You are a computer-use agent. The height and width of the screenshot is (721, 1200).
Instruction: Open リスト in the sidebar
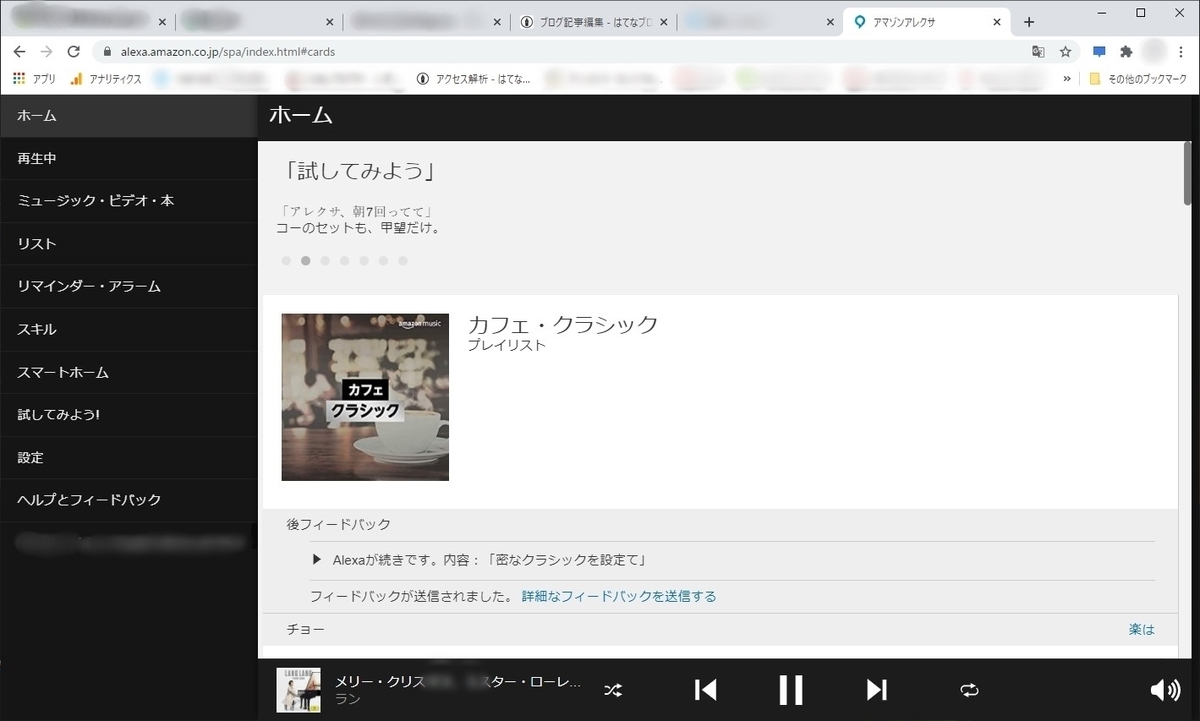[128, 244]
